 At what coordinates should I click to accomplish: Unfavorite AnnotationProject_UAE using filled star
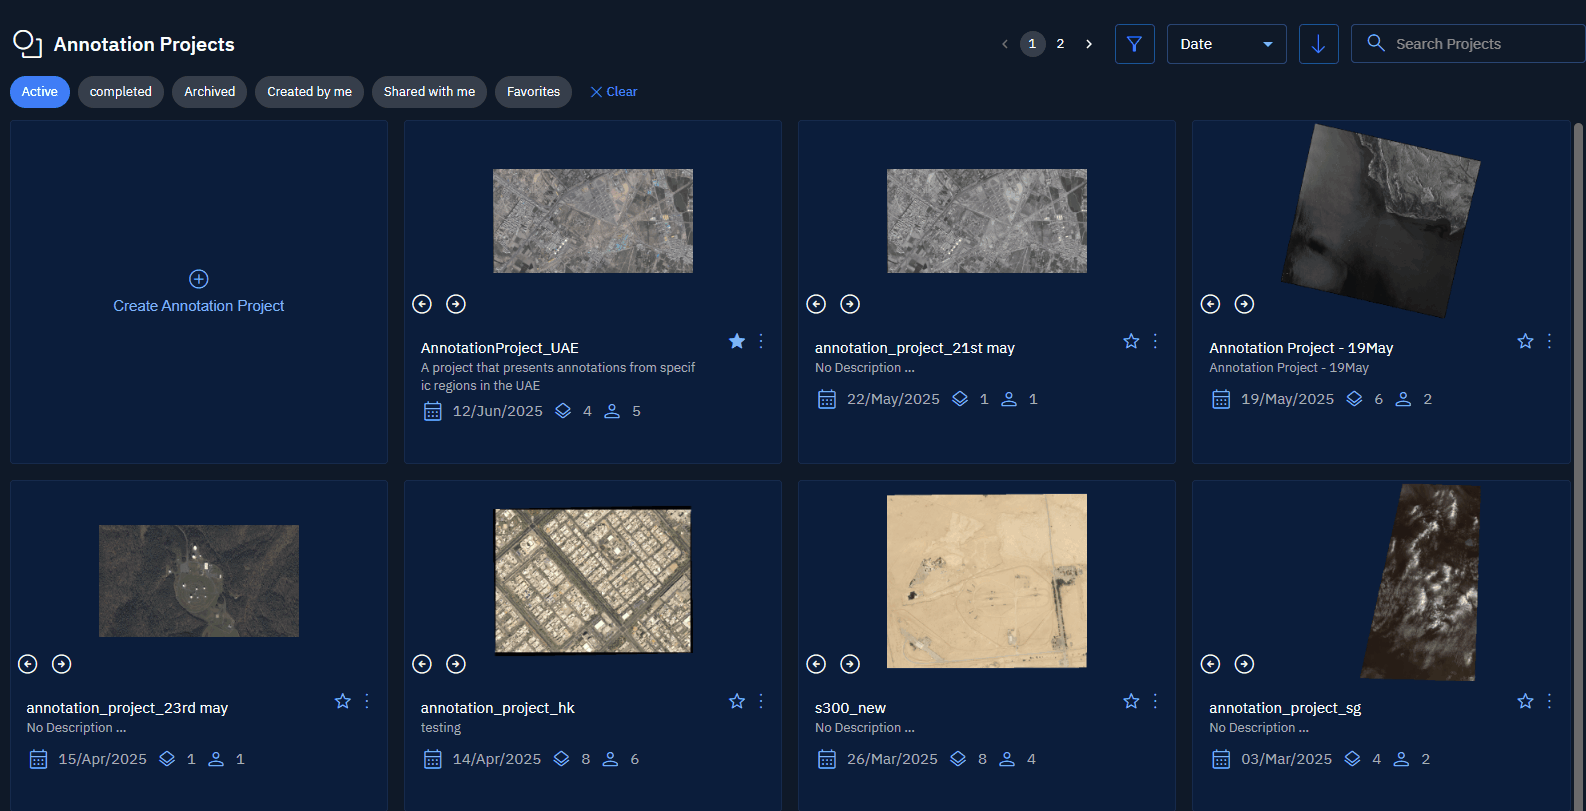click(x=737, y=341)
